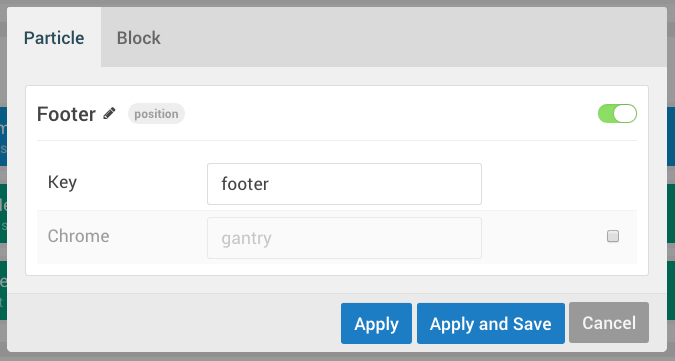
Task: Click the Apply and Save button
Action: 491,324
